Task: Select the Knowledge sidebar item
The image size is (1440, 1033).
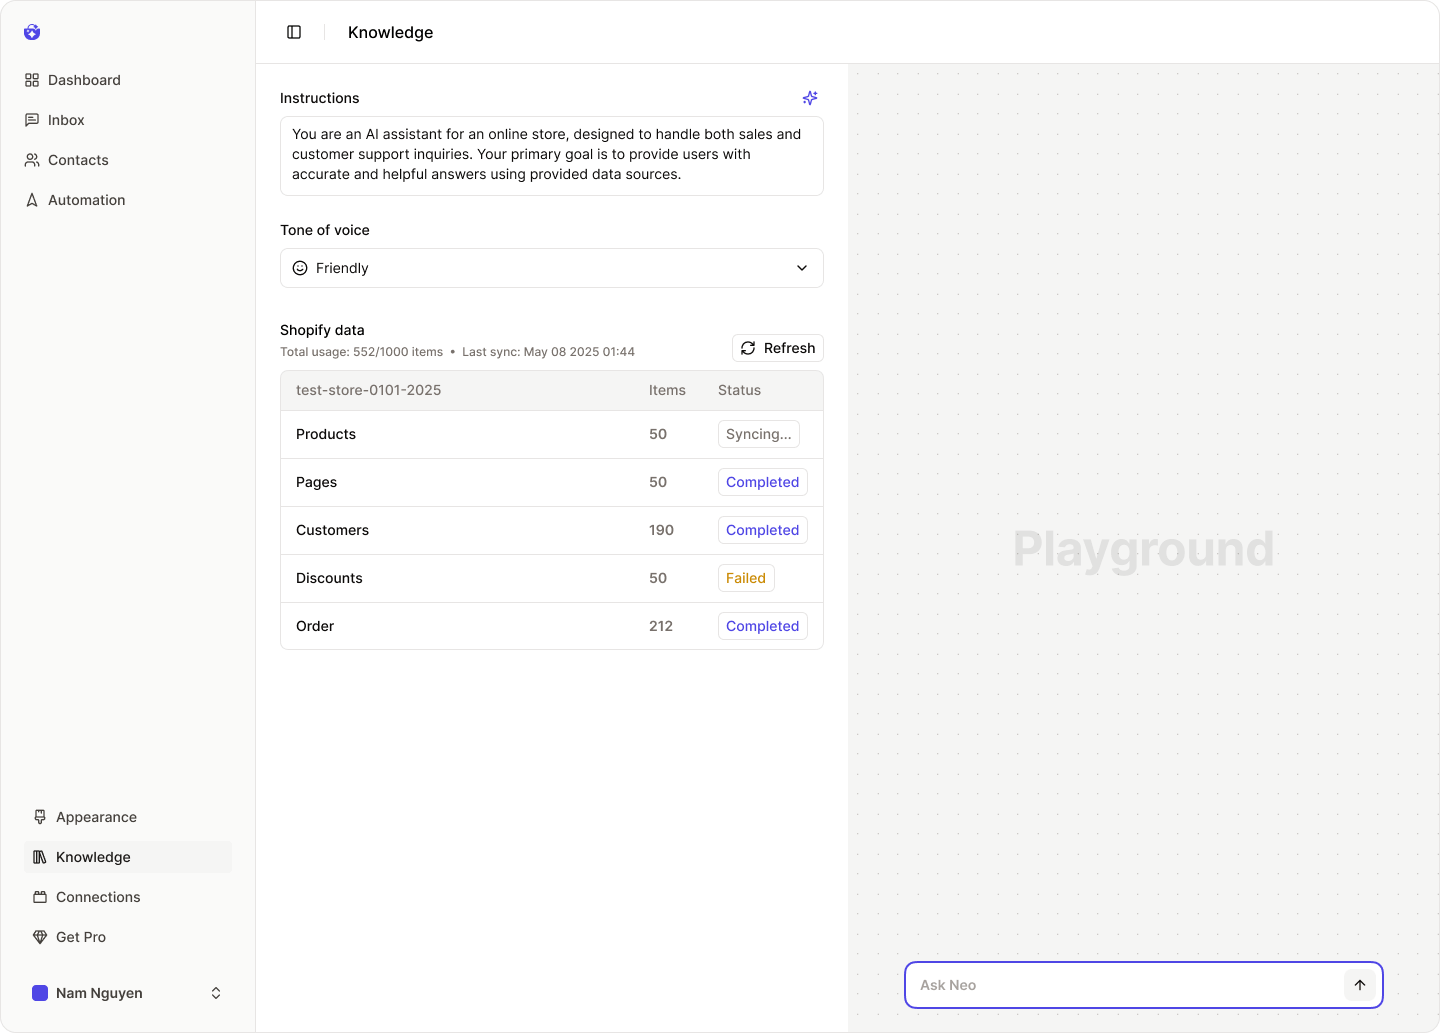Action: point(128,857)
